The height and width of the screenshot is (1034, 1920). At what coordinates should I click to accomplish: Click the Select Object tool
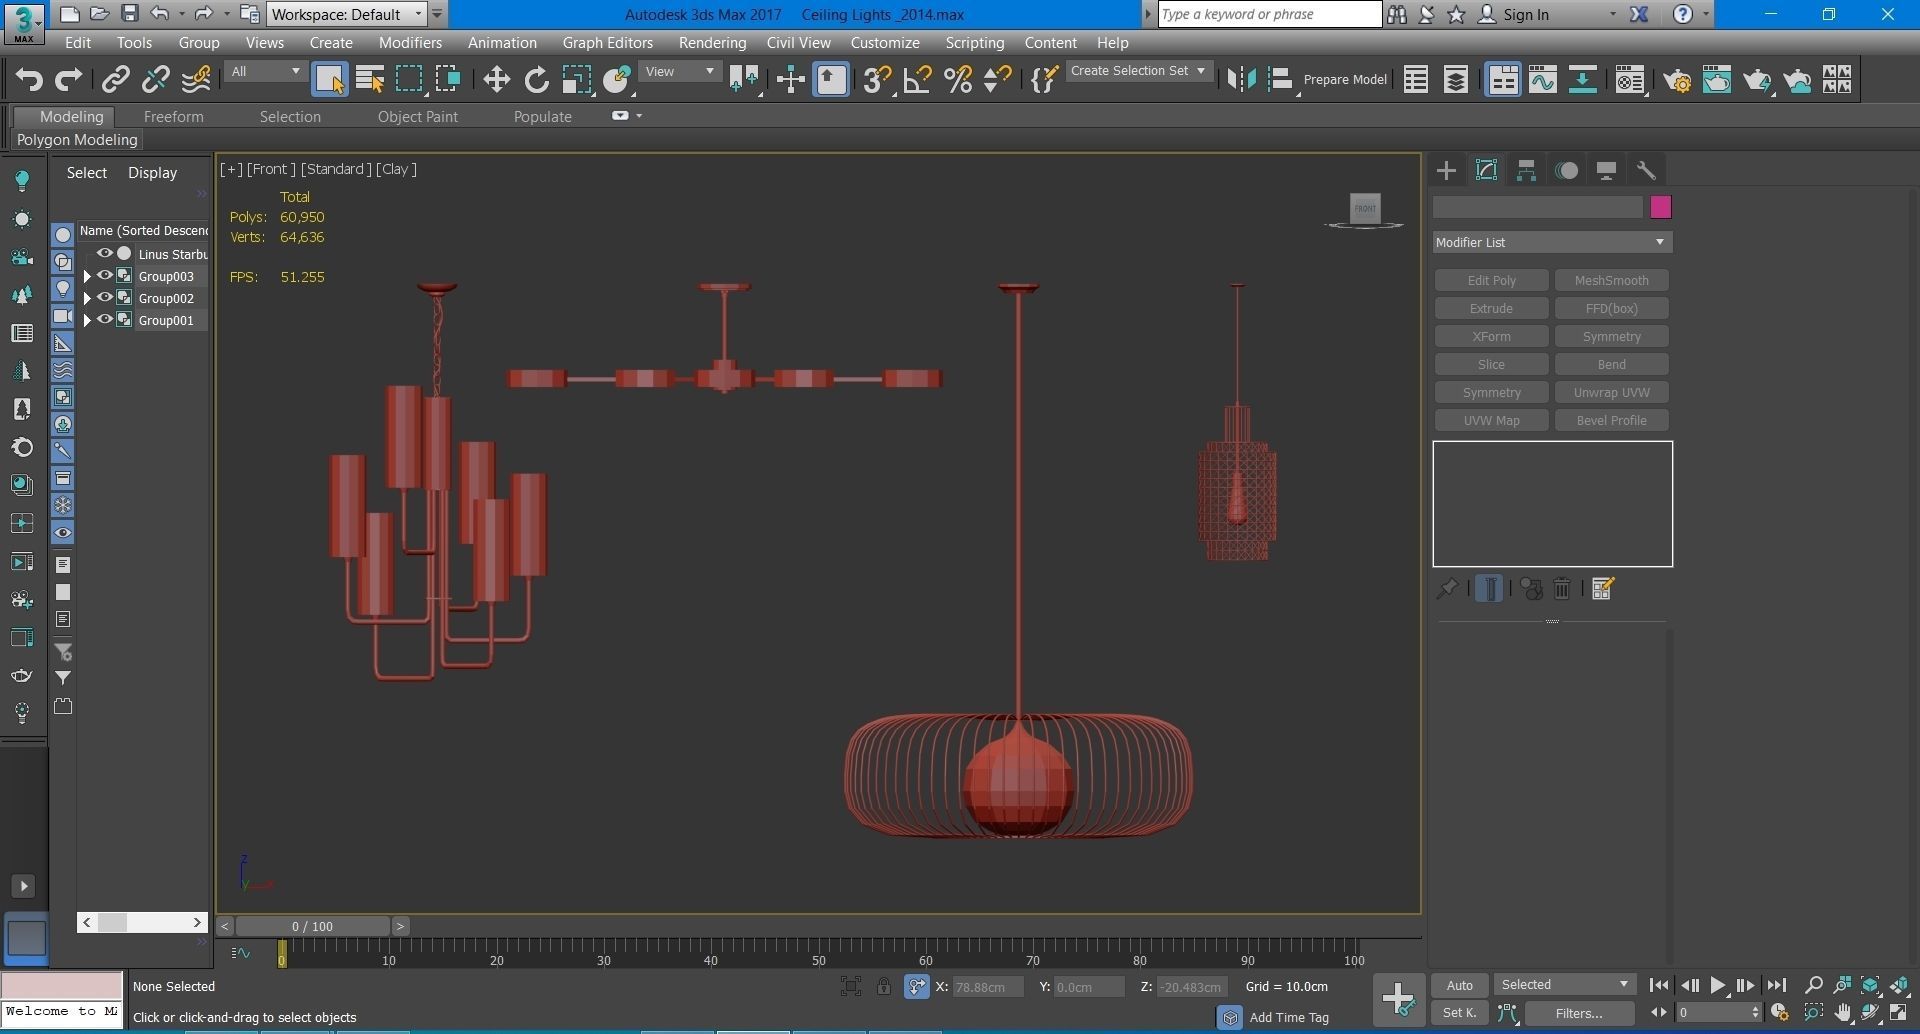329,80
